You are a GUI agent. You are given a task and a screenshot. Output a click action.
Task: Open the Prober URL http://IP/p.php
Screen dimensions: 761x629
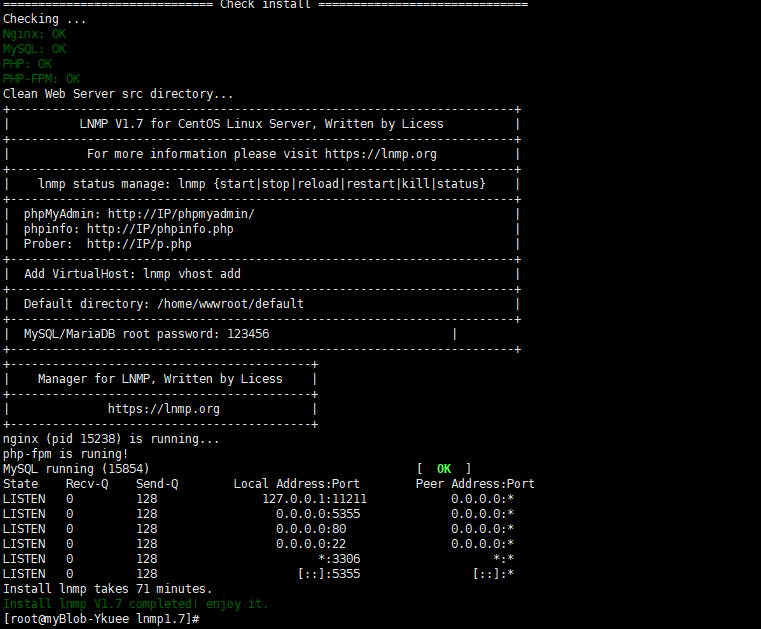click(139, 245)
